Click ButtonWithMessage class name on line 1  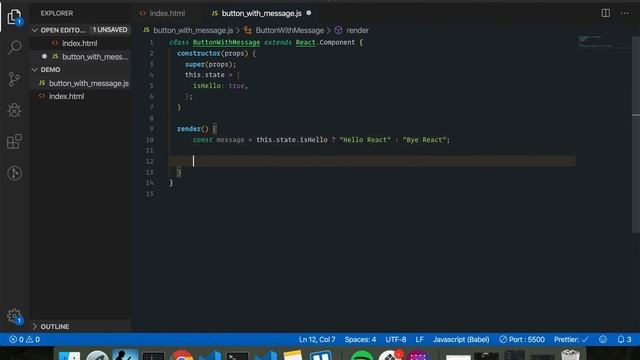226,42
